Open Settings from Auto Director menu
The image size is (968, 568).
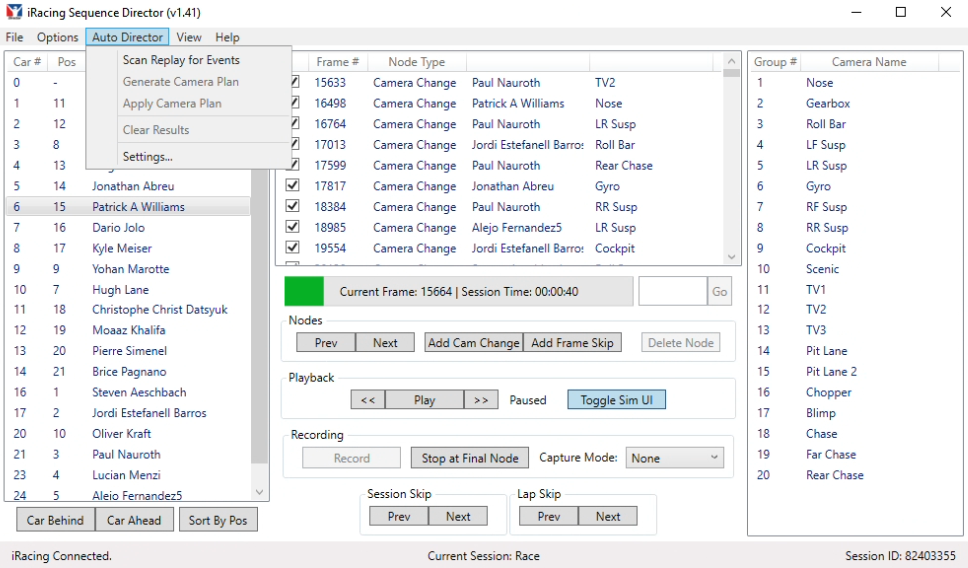147,156
